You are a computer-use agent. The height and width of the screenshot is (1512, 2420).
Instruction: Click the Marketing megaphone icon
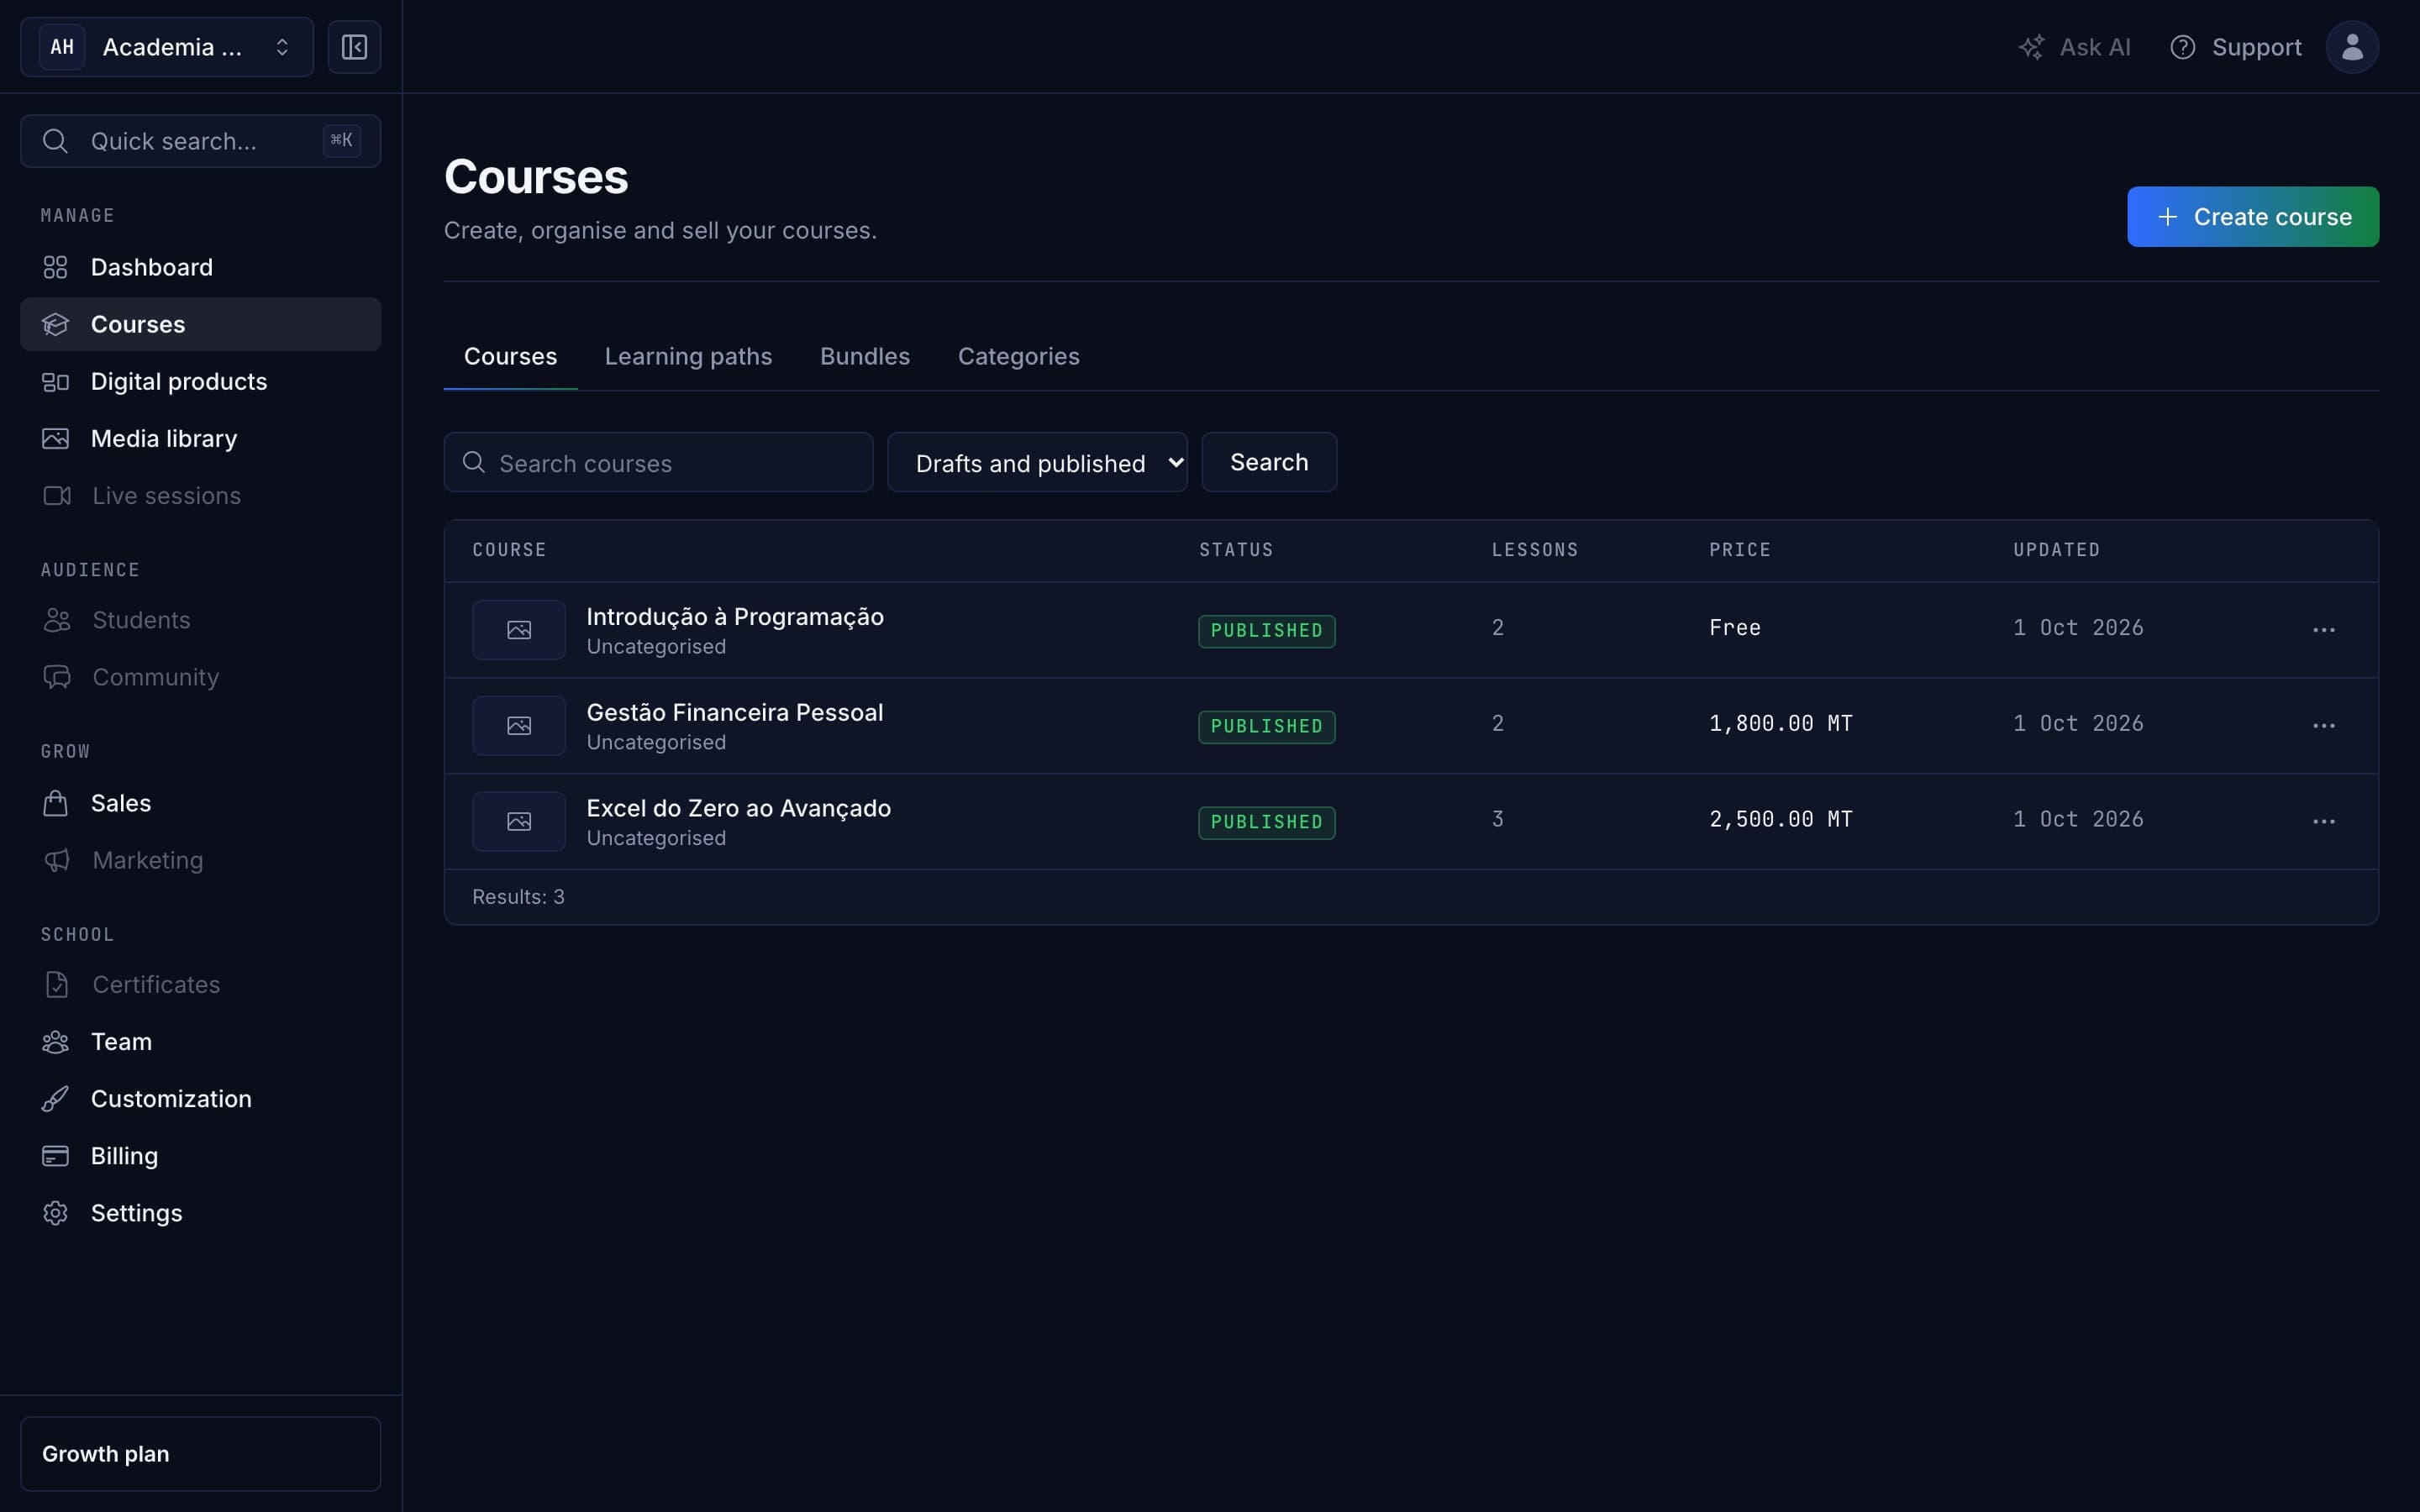pos(57,860)
